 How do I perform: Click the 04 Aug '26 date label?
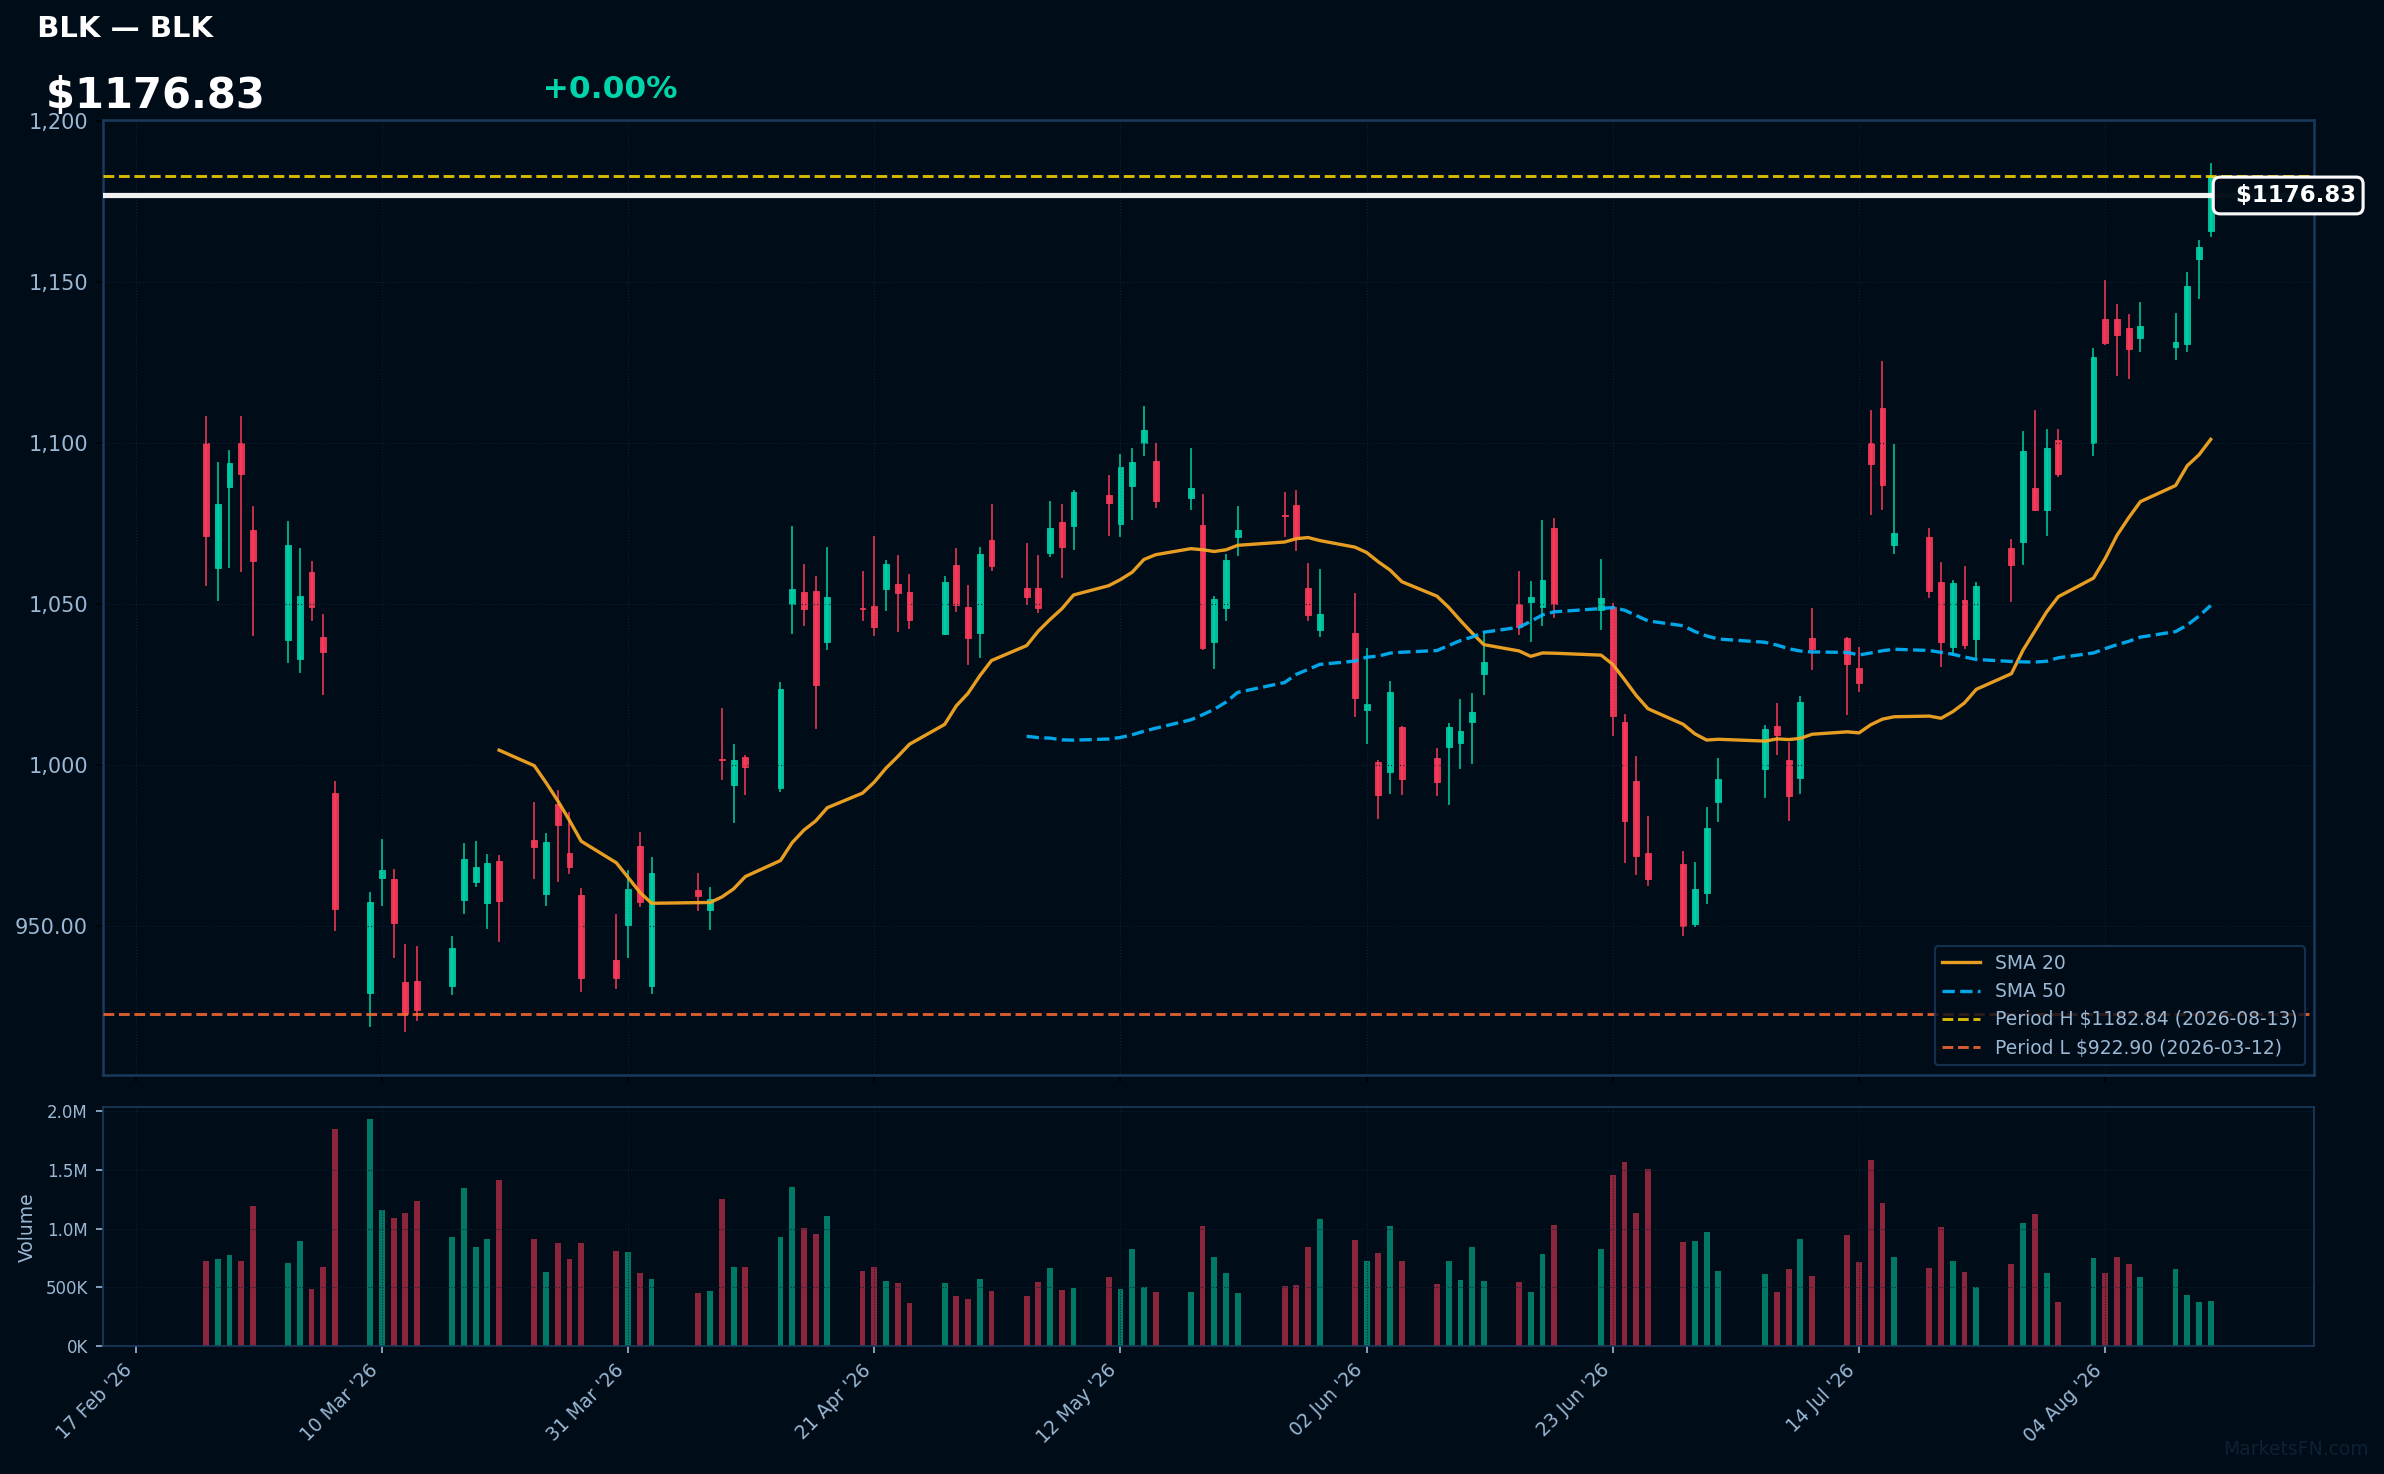tap(2062, 1401)
